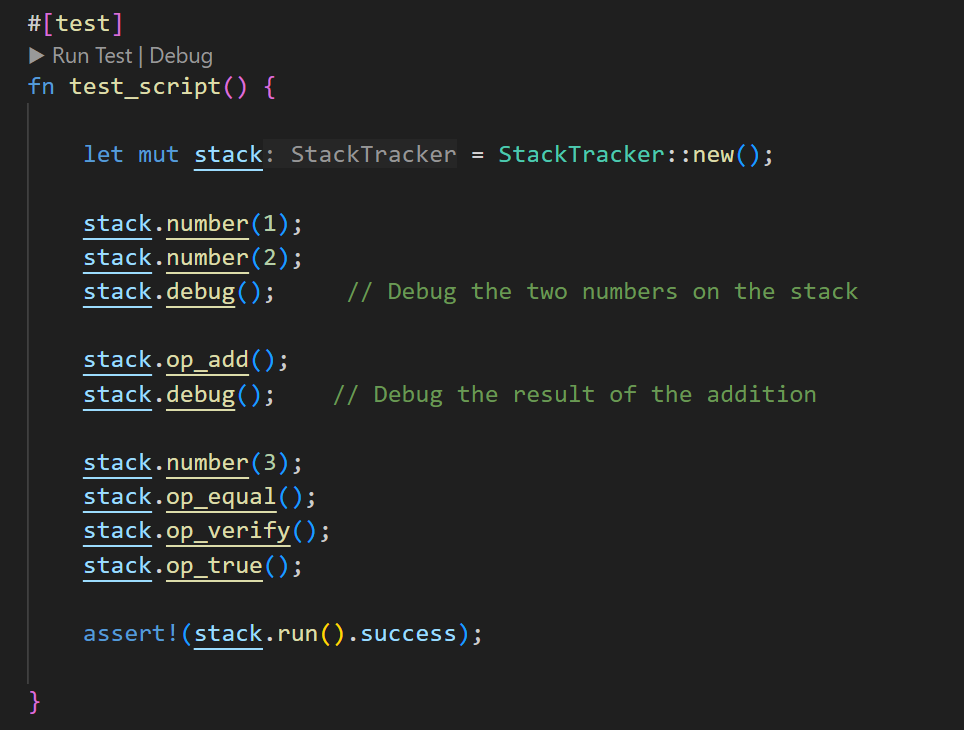Click the op_true method call
The width and height of the screenshot is (964, 730).
(x=214, y=566)
